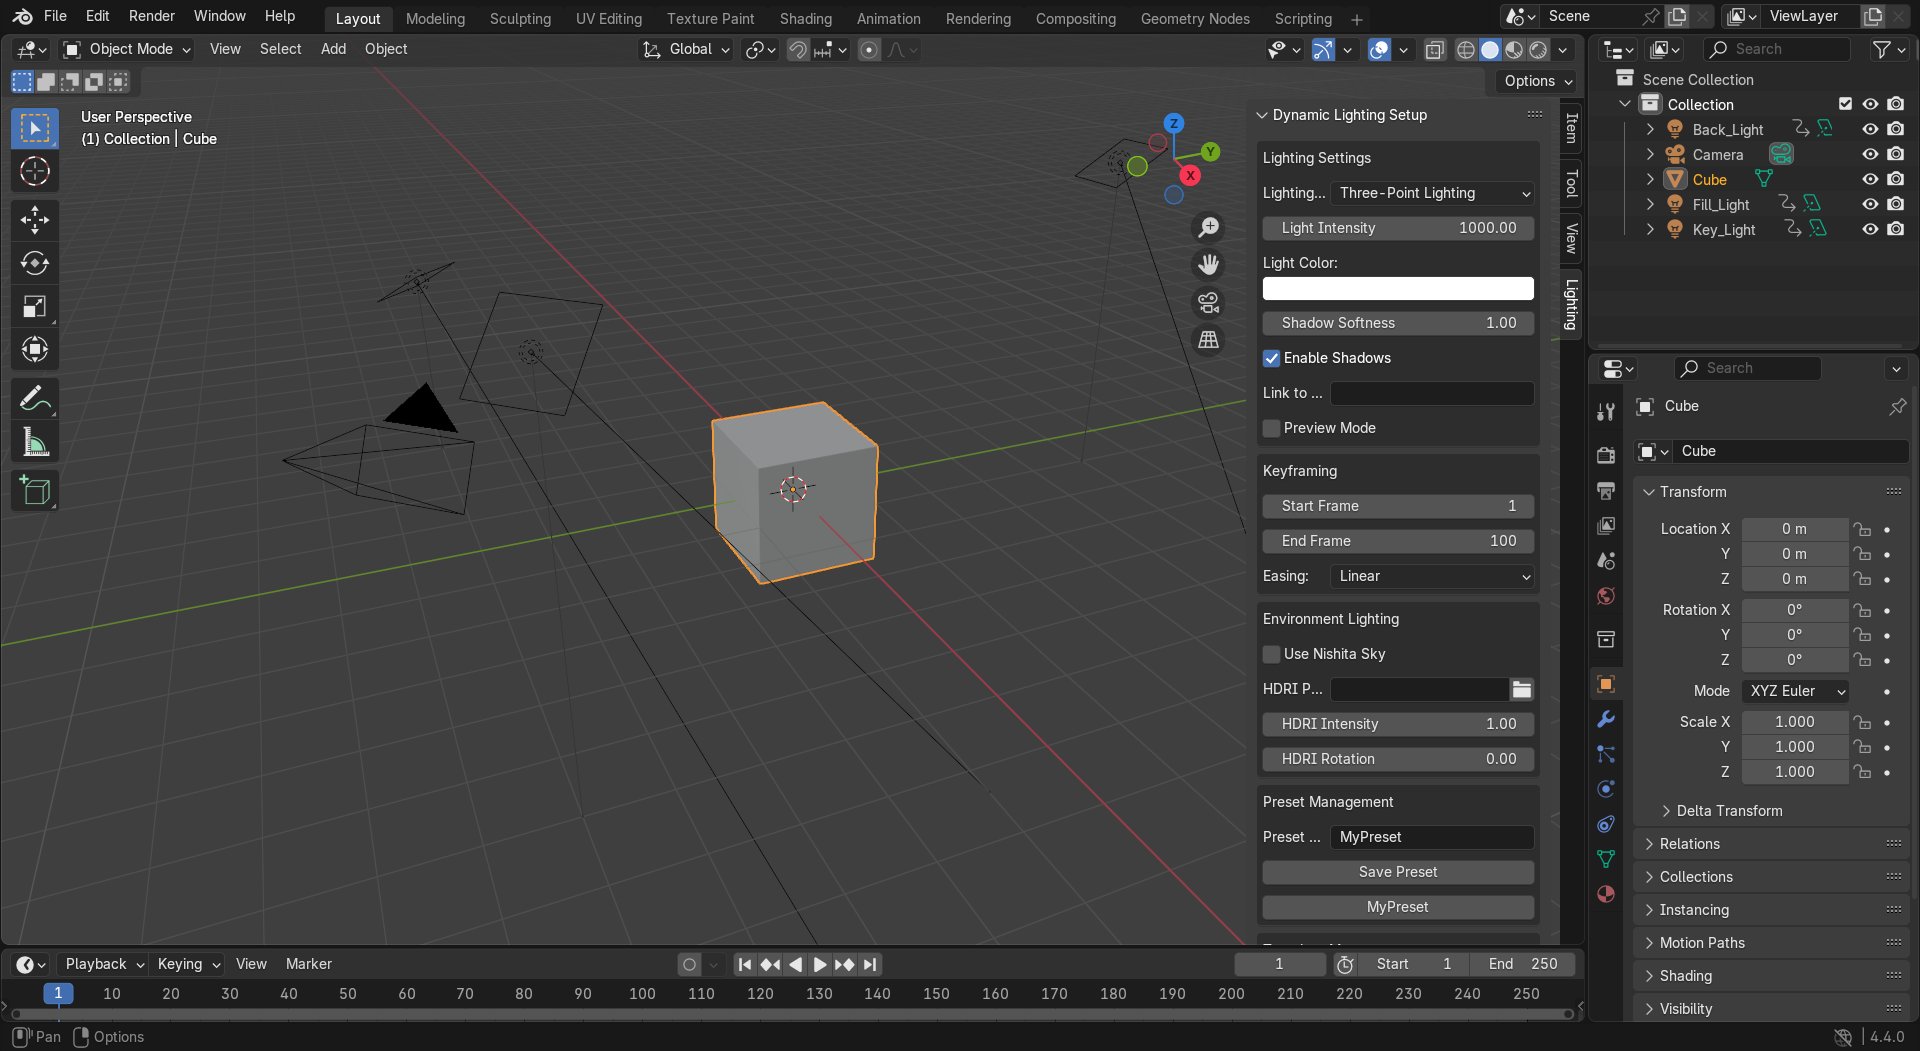Select the Measure tool
This screenshot has height=1051, width=1920.
tap(35, 442)
